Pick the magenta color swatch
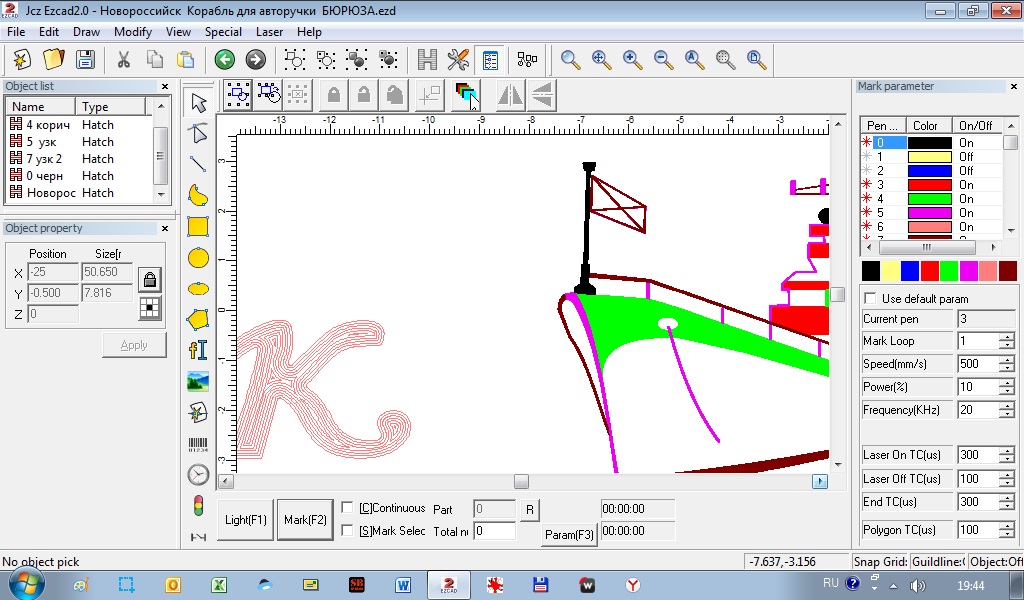The height and width of the screenshot is (600, 1024). [968, 270]
